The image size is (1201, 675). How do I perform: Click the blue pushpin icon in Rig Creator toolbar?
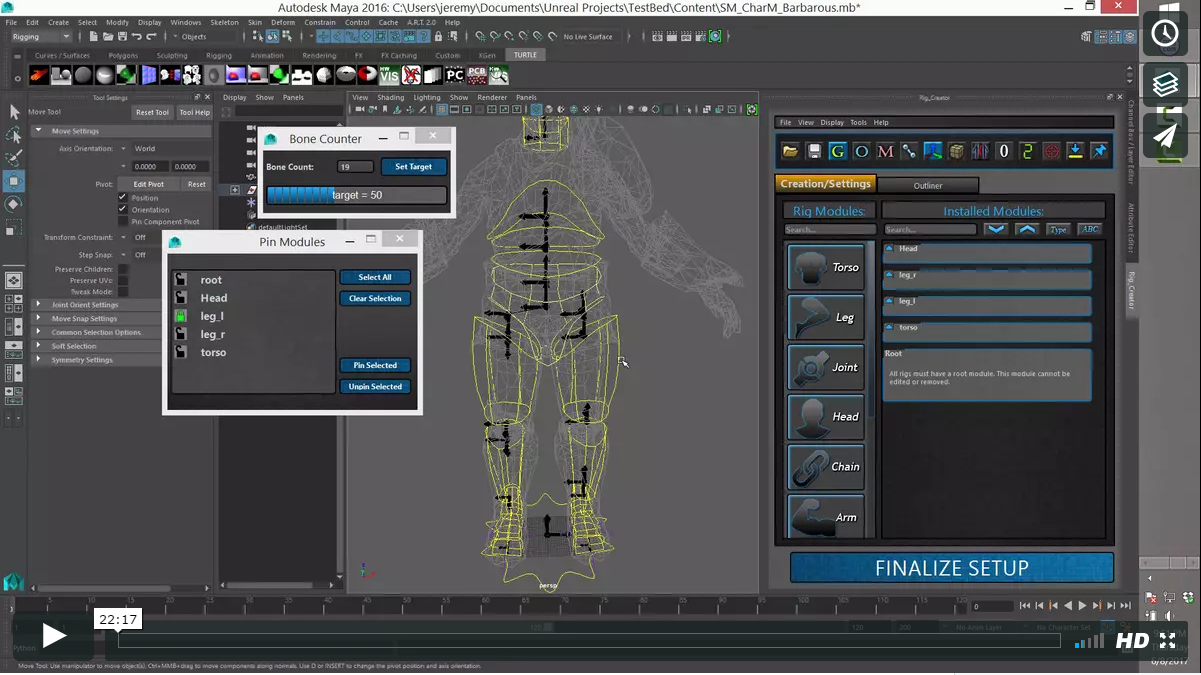click(1099, 151)
